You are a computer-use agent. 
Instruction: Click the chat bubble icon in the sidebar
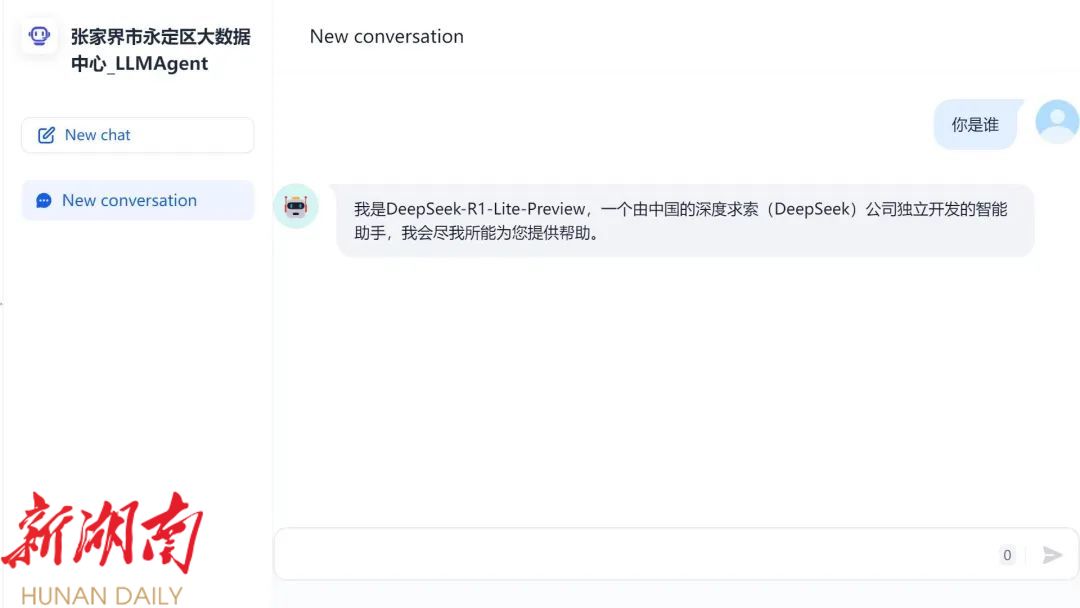44,201
